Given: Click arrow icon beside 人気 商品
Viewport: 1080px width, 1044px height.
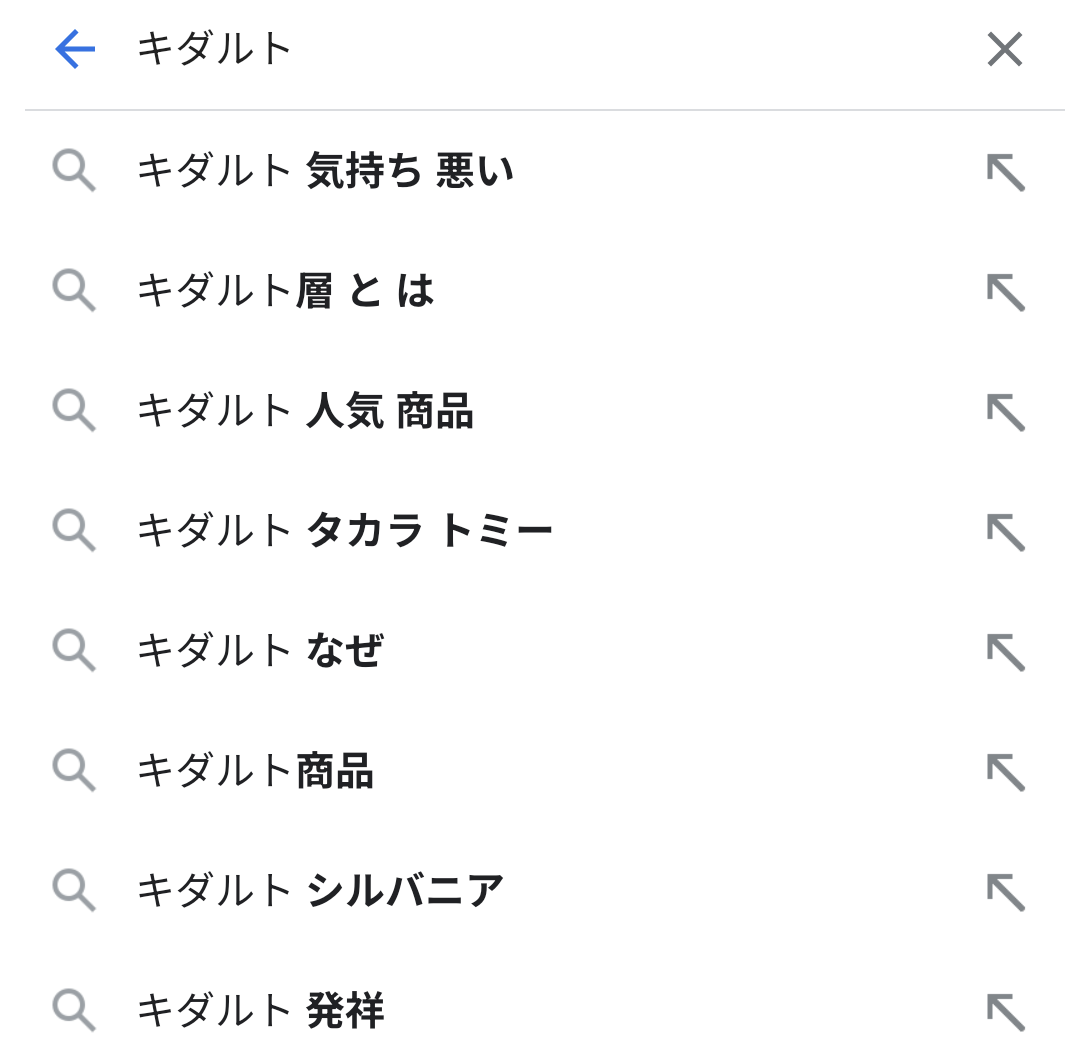Looking at the screenshot, I should coord(1005,411).
